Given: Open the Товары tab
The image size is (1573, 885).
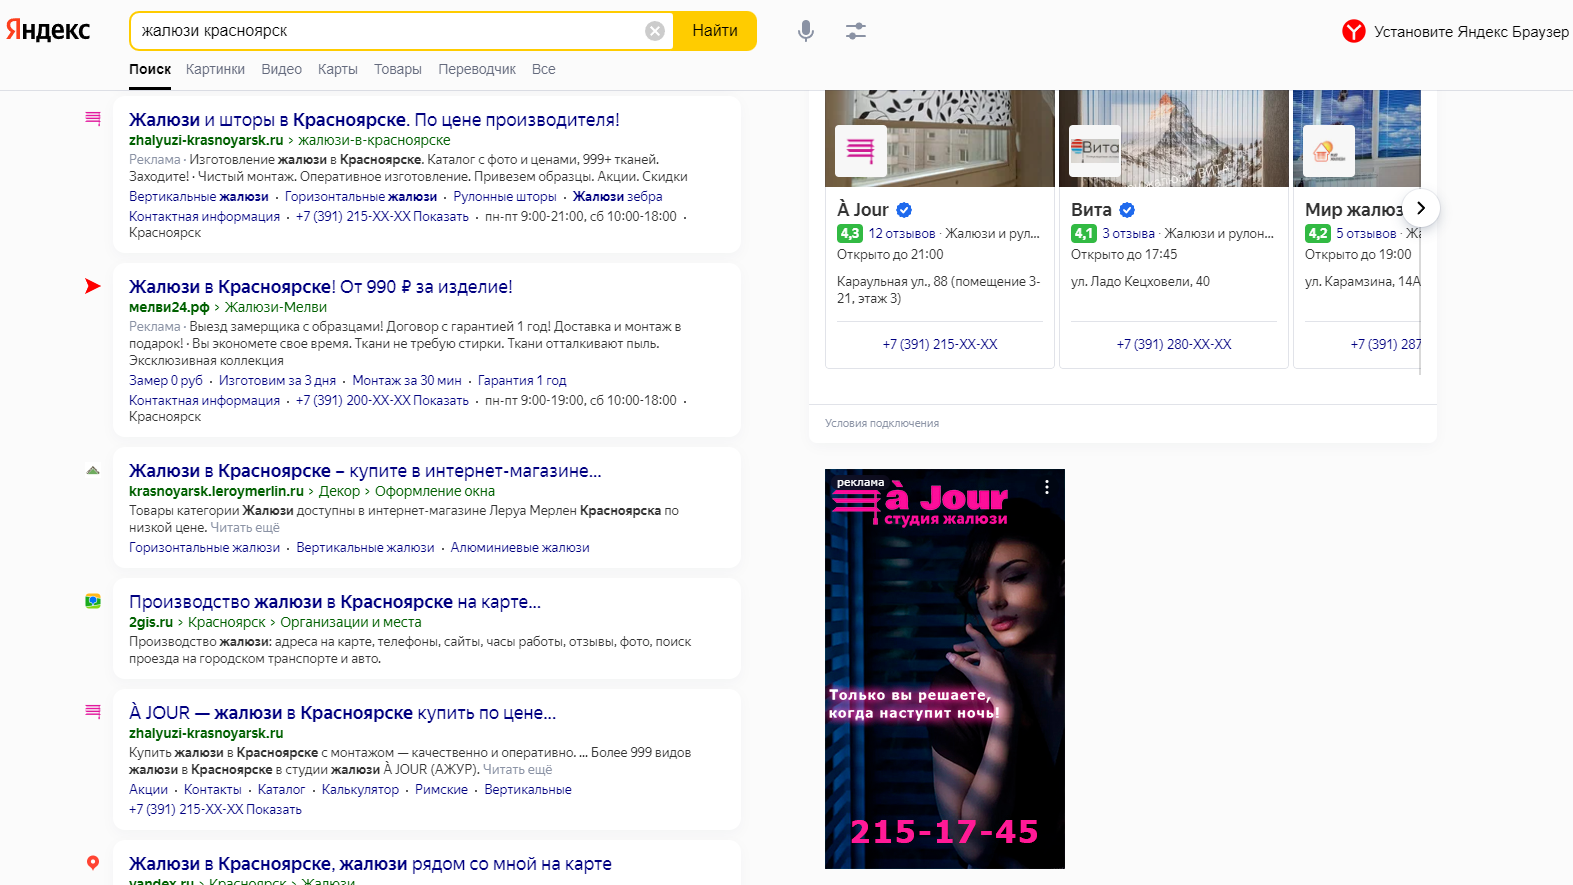Looking at the screenshot, I should coord(398,69).
